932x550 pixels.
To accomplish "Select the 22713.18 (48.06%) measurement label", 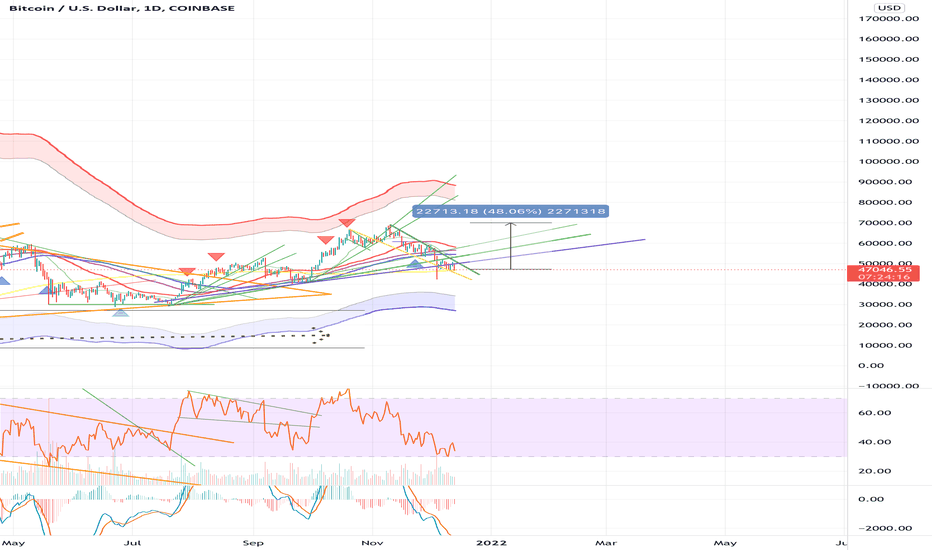I will click(510, 211).
